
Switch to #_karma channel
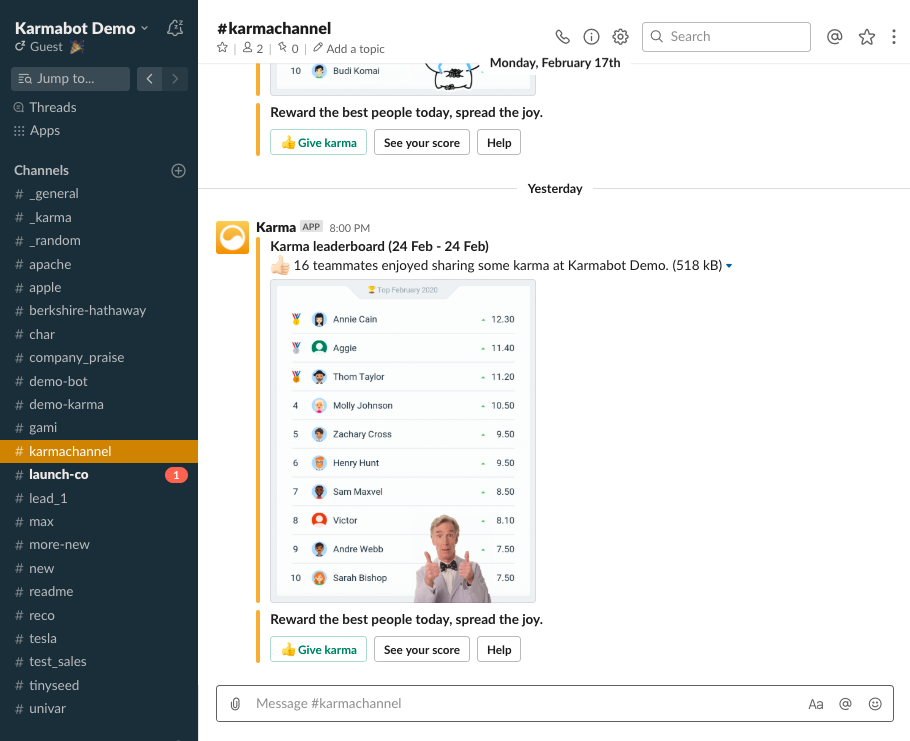click(99, 218)
